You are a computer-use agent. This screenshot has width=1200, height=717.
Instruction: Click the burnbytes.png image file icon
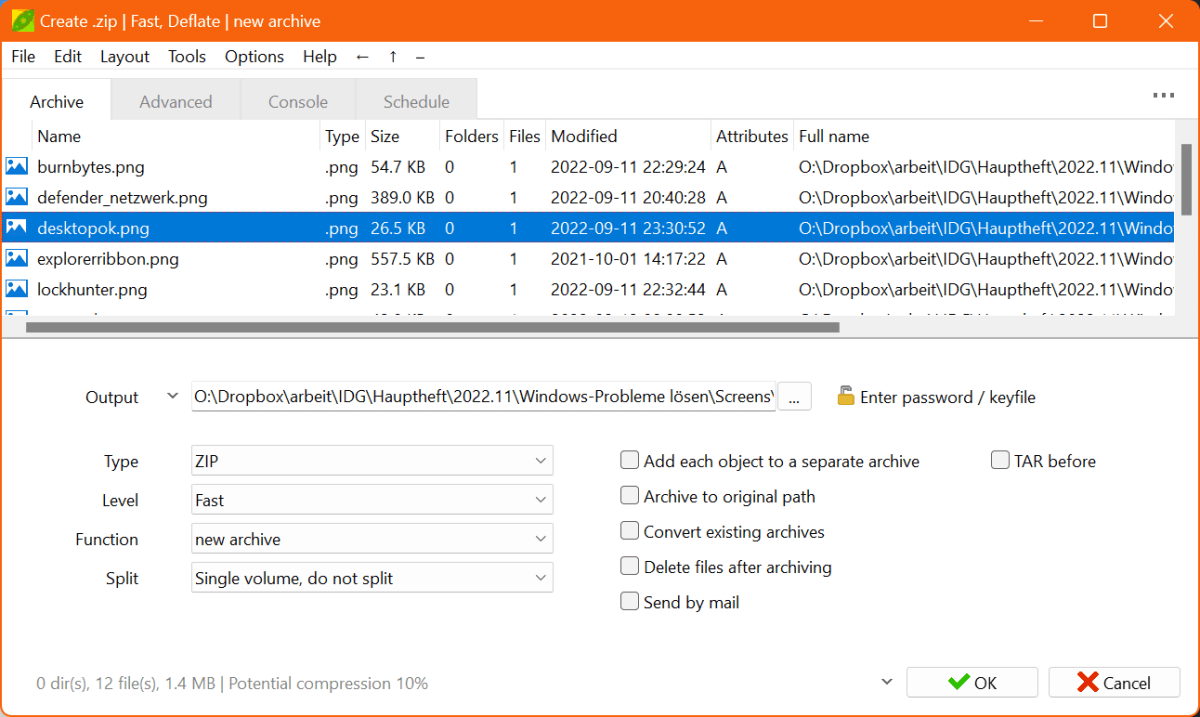click(16, 167)
